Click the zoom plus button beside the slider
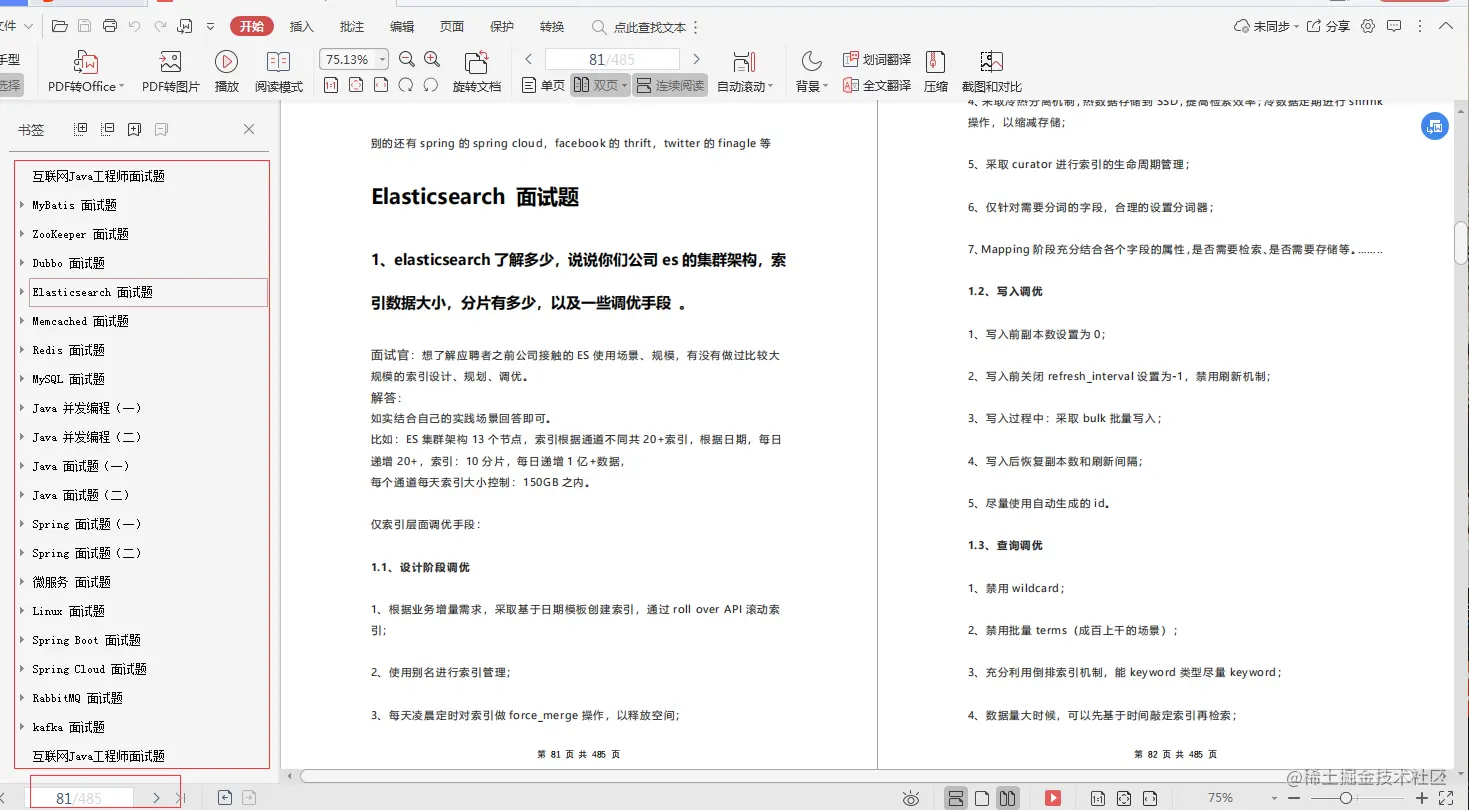The image size is (1469, 810). pos(1422,798)
